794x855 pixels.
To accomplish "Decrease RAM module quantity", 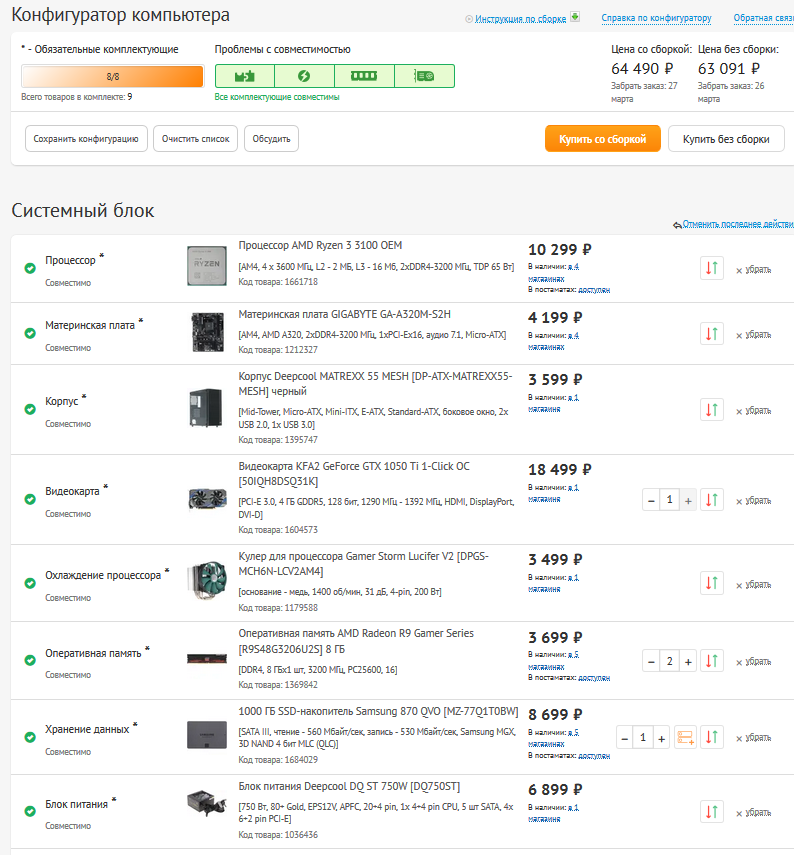I will [x=651, y=661].
